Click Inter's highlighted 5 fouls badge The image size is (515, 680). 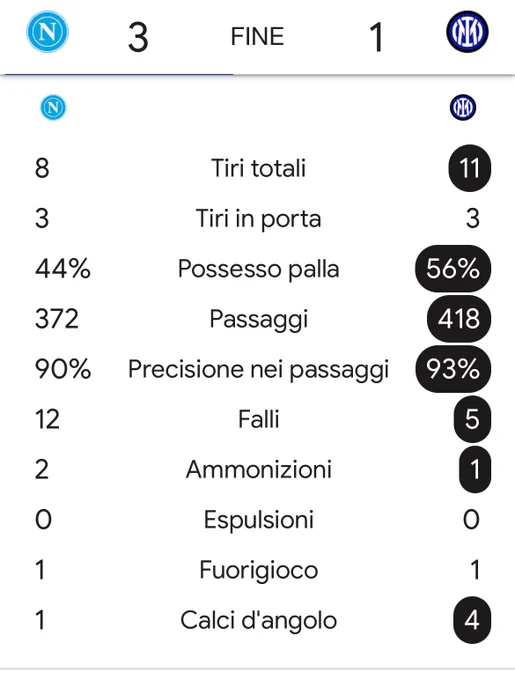473,419
